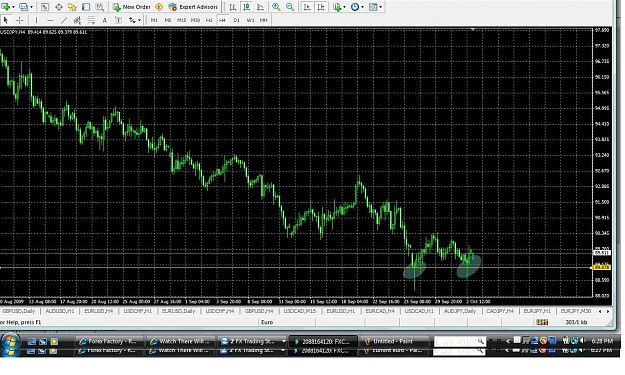Viewport: 625px width, 375px height.
Task: Set timeframe to M5
Action: click(x=168, y=20)
